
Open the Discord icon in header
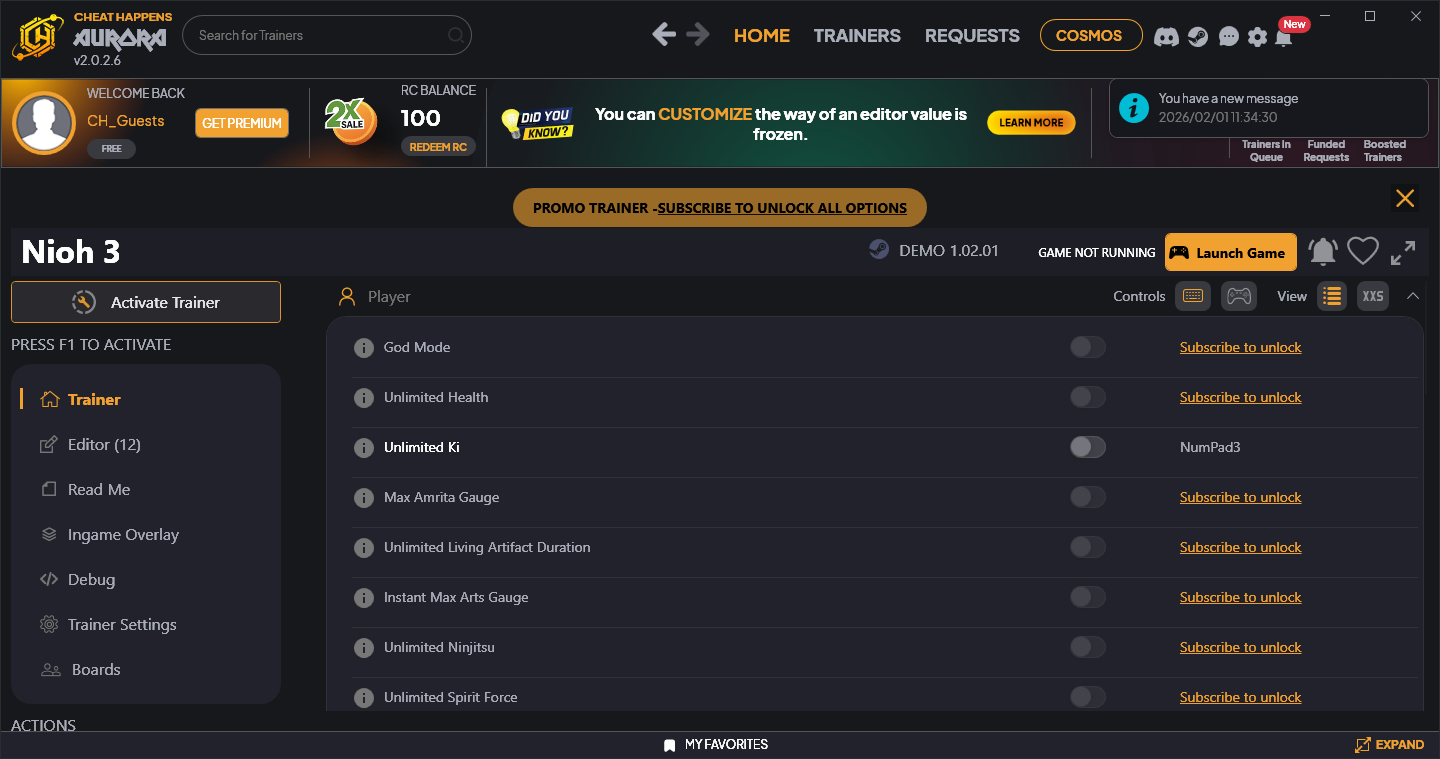click(1165, 36)
